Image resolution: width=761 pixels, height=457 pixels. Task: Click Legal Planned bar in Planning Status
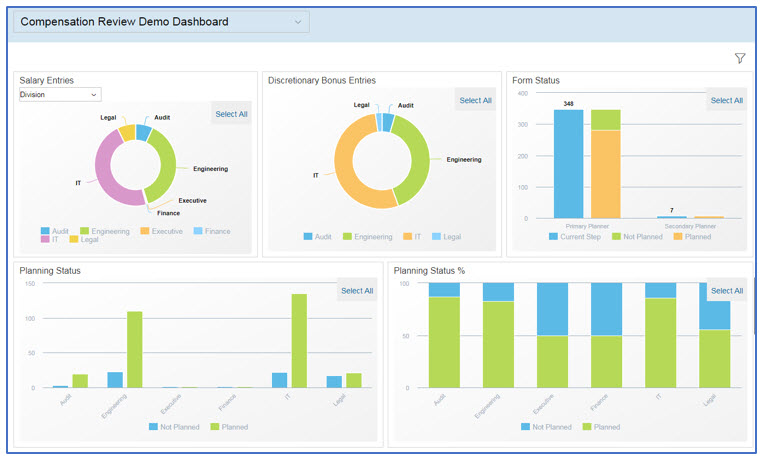(x=354, y=380)
